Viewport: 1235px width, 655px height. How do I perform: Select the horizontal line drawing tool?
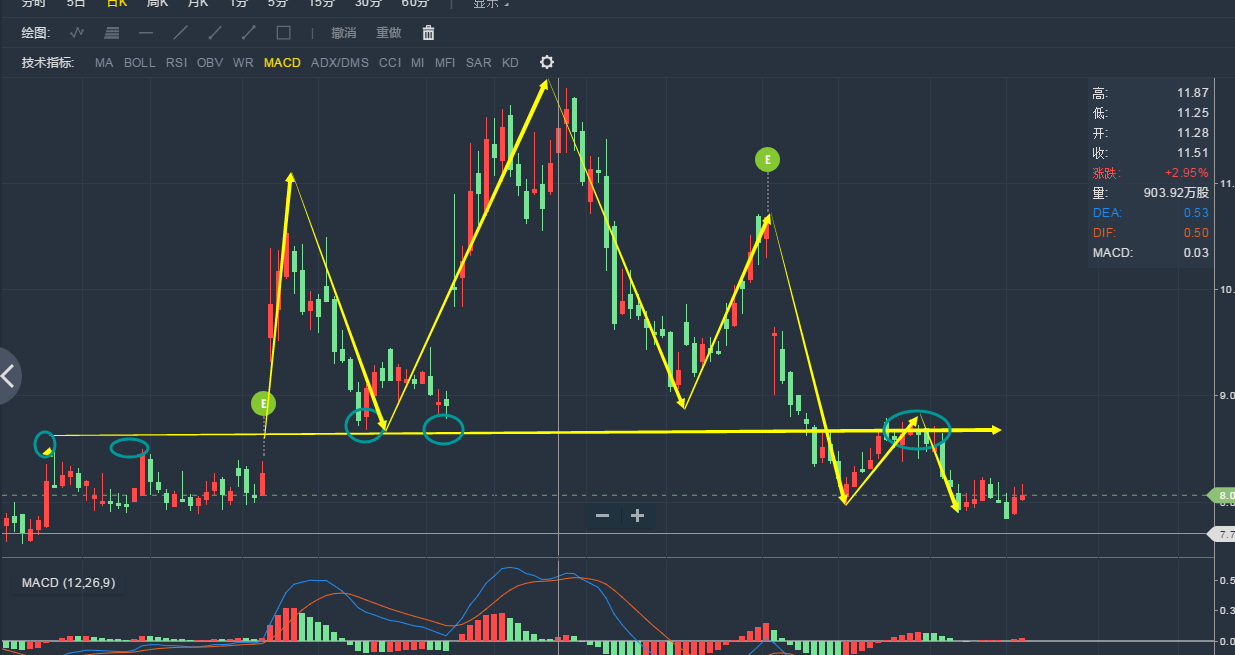[146, 33]
